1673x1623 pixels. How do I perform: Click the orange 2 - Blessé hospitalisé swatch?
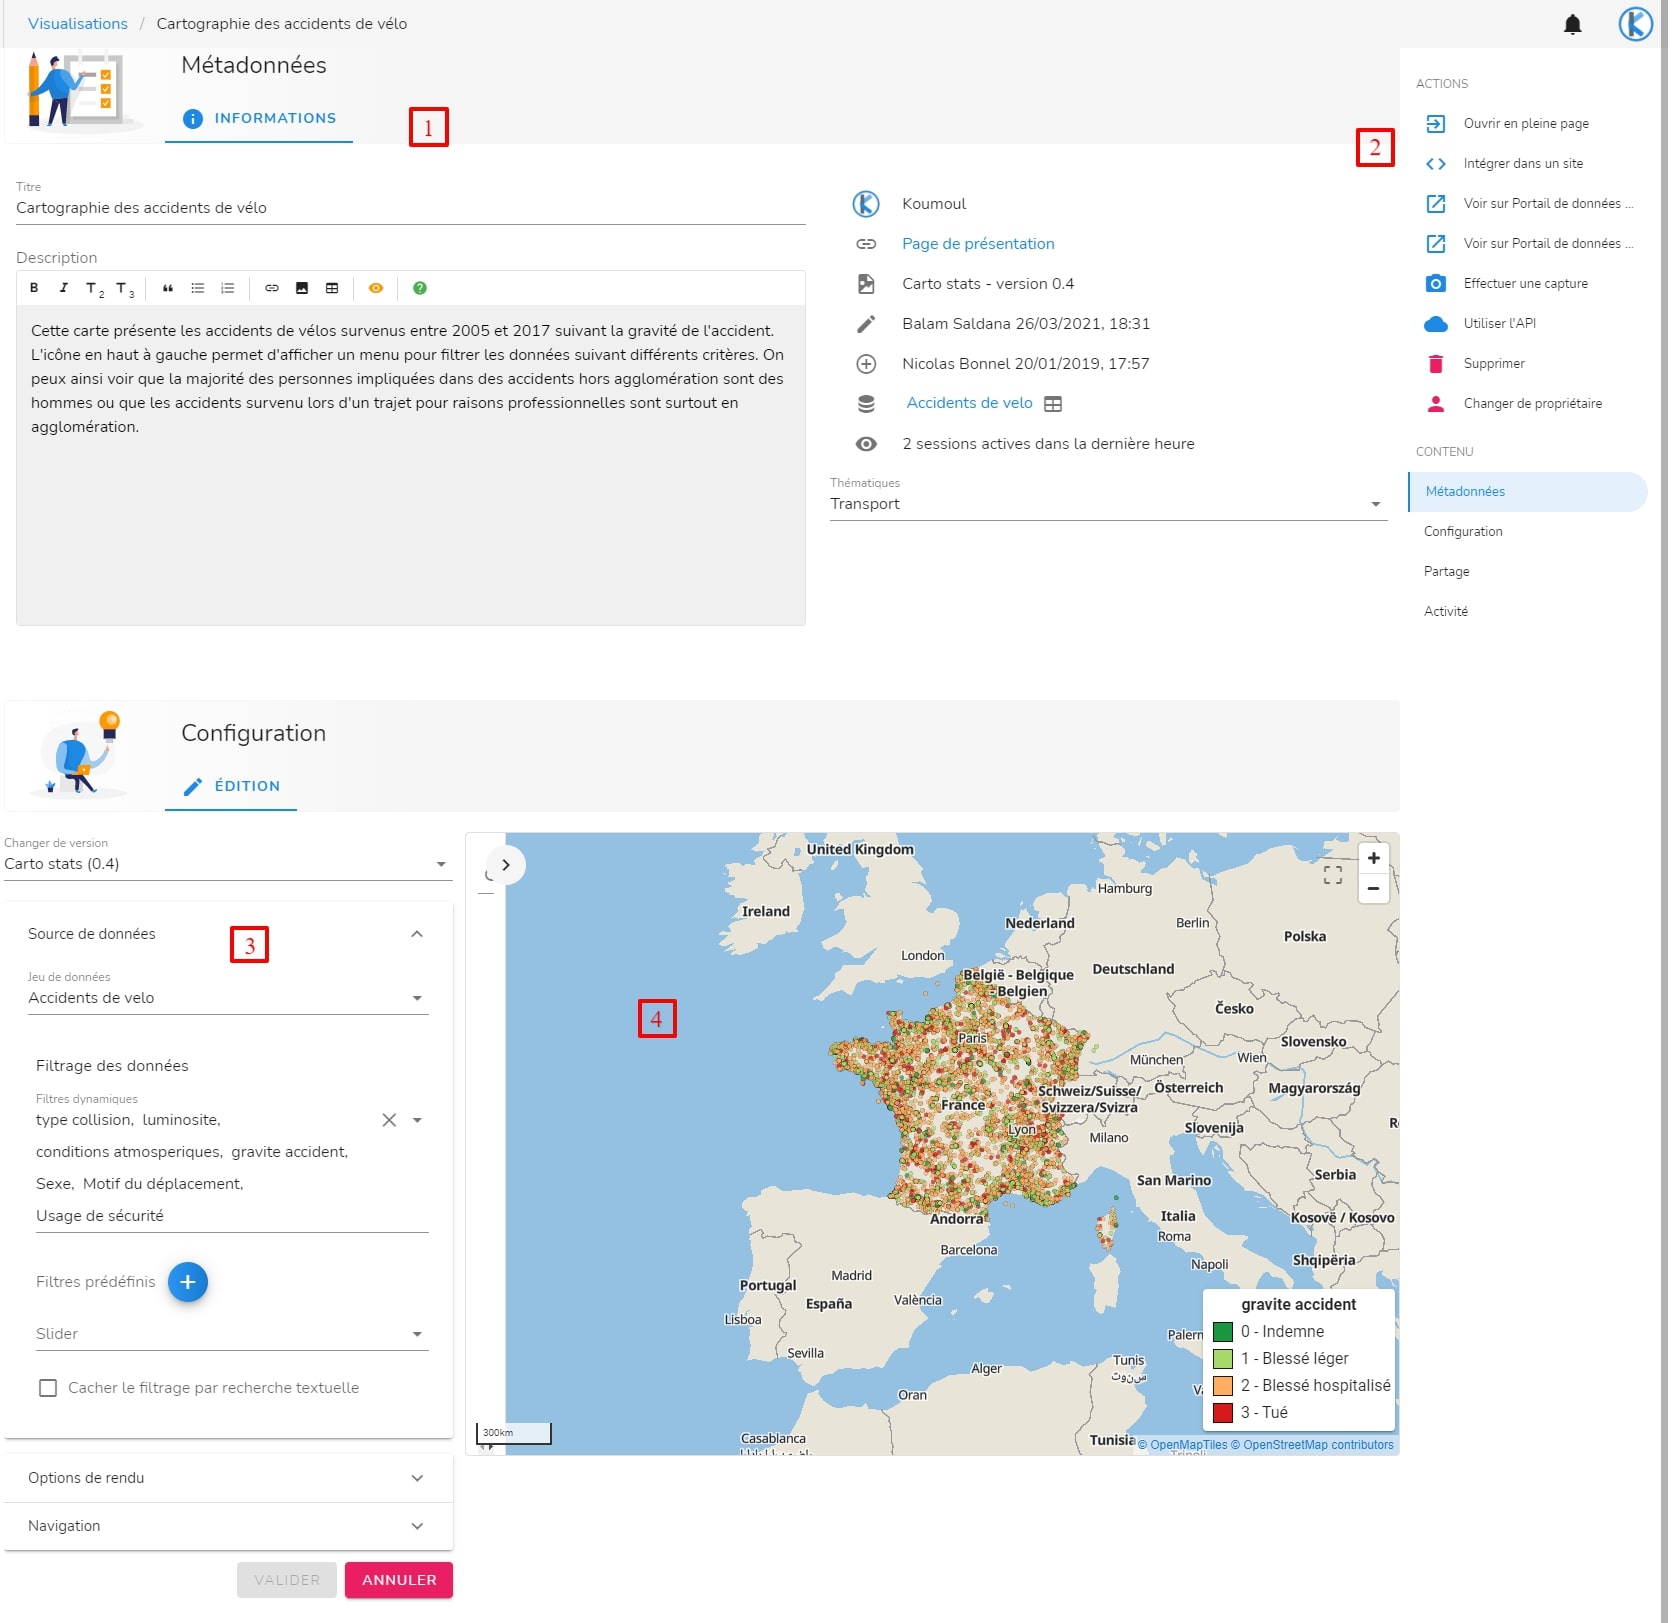(1222, 1386)
